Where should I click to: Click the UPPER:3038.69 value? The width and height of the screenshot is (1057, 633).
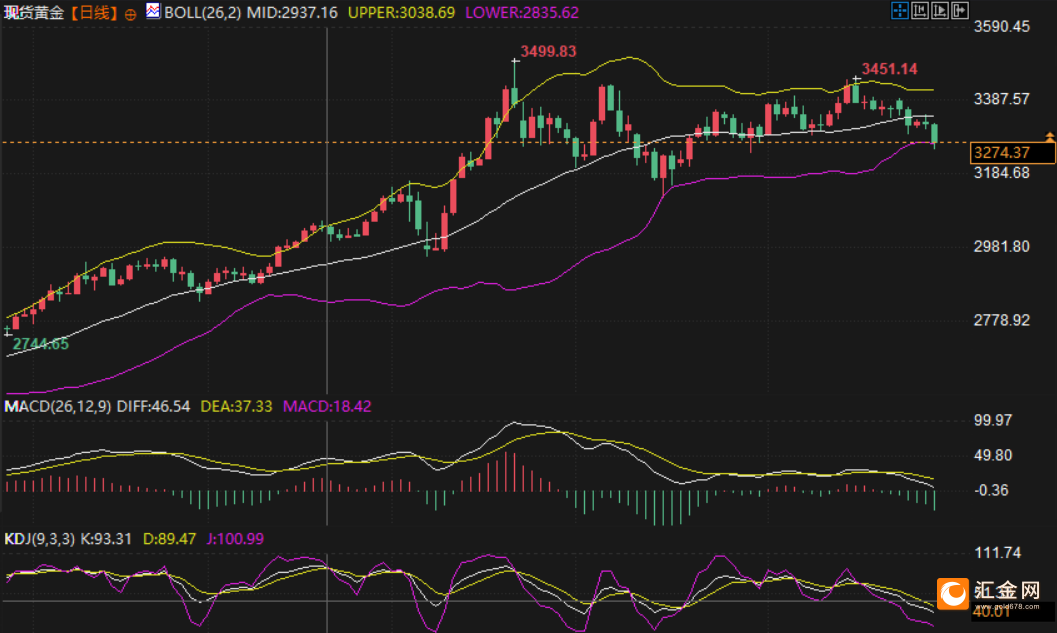click(x=401, y=13)
